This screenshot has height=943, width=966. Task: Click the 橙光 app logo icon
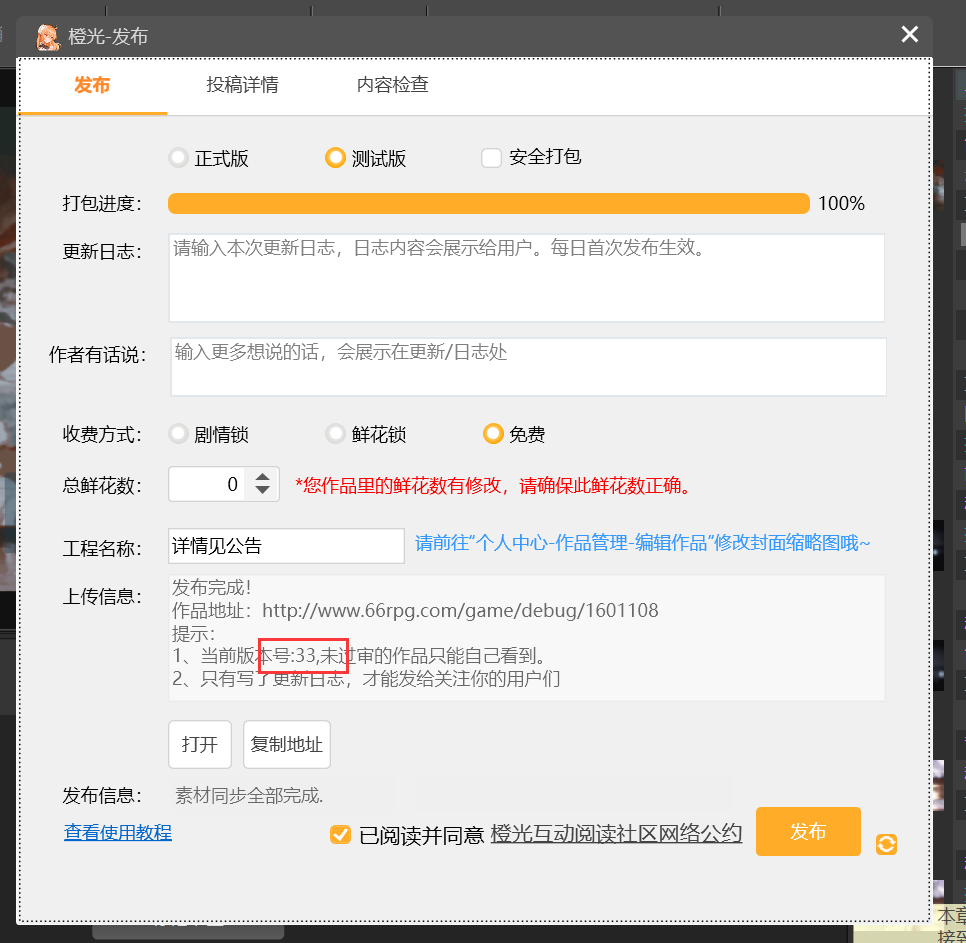(x=47, y=37)
